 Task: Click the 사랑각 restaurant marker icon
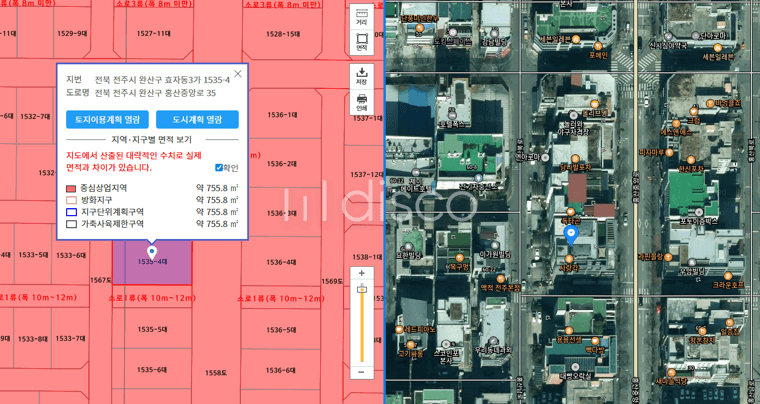click(x=570, y=260)
